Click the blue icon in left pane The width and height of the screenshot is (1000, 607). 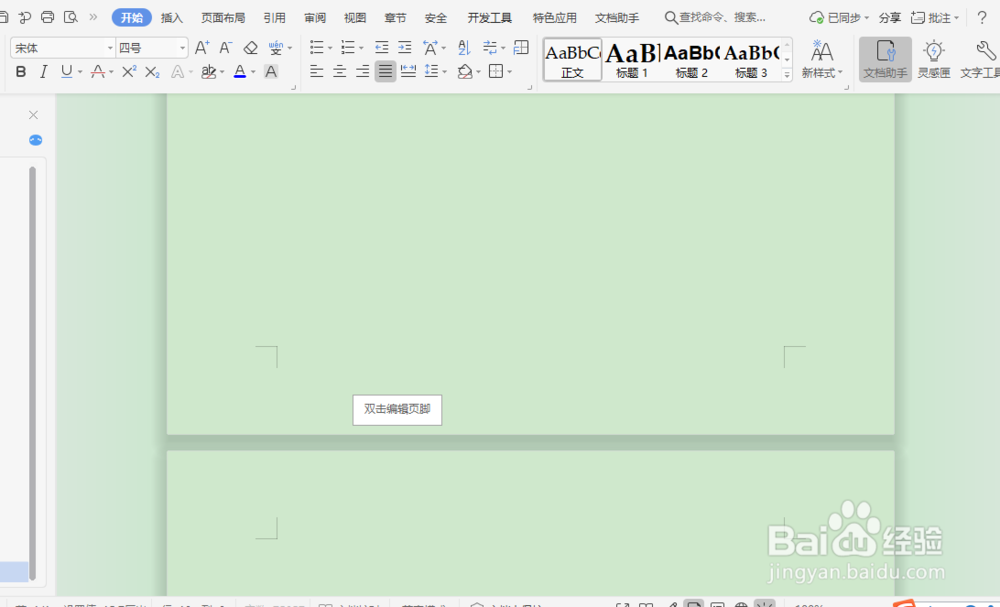36,140
